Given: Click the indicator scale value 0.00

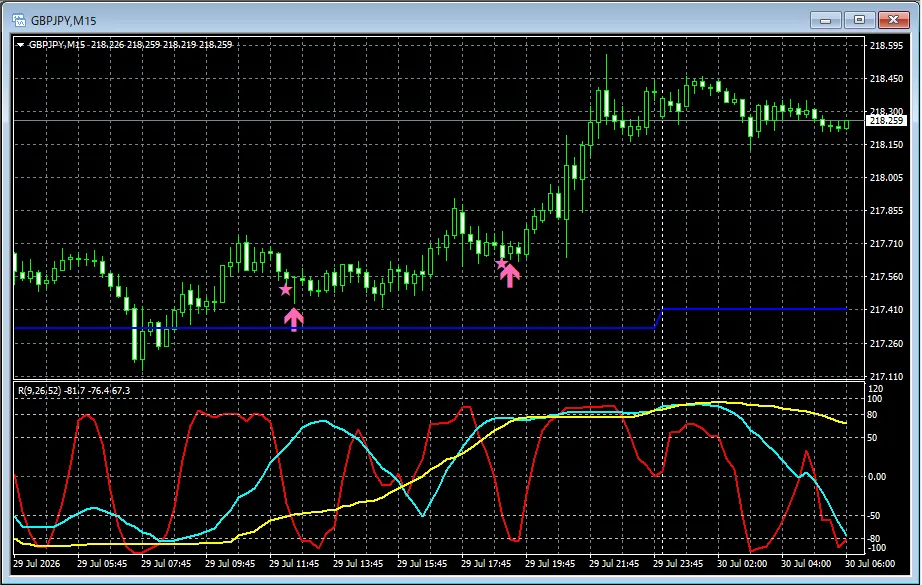Looking at the screenshot, I should tap(877, 477).
